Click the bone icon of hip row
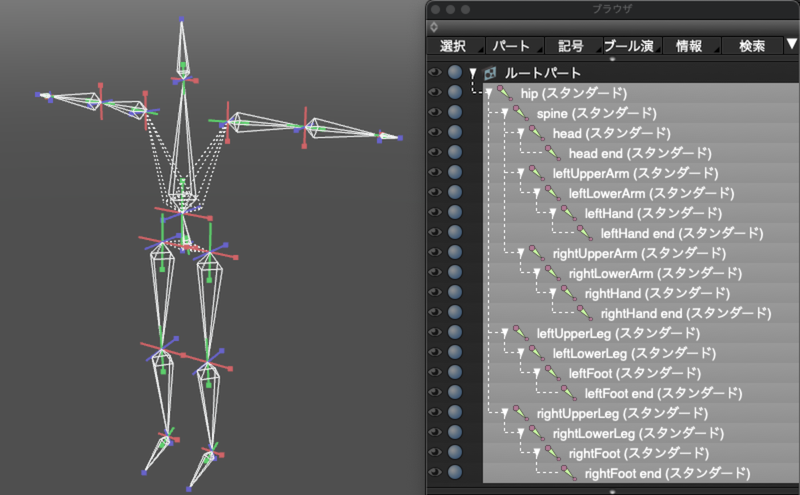 505,93
